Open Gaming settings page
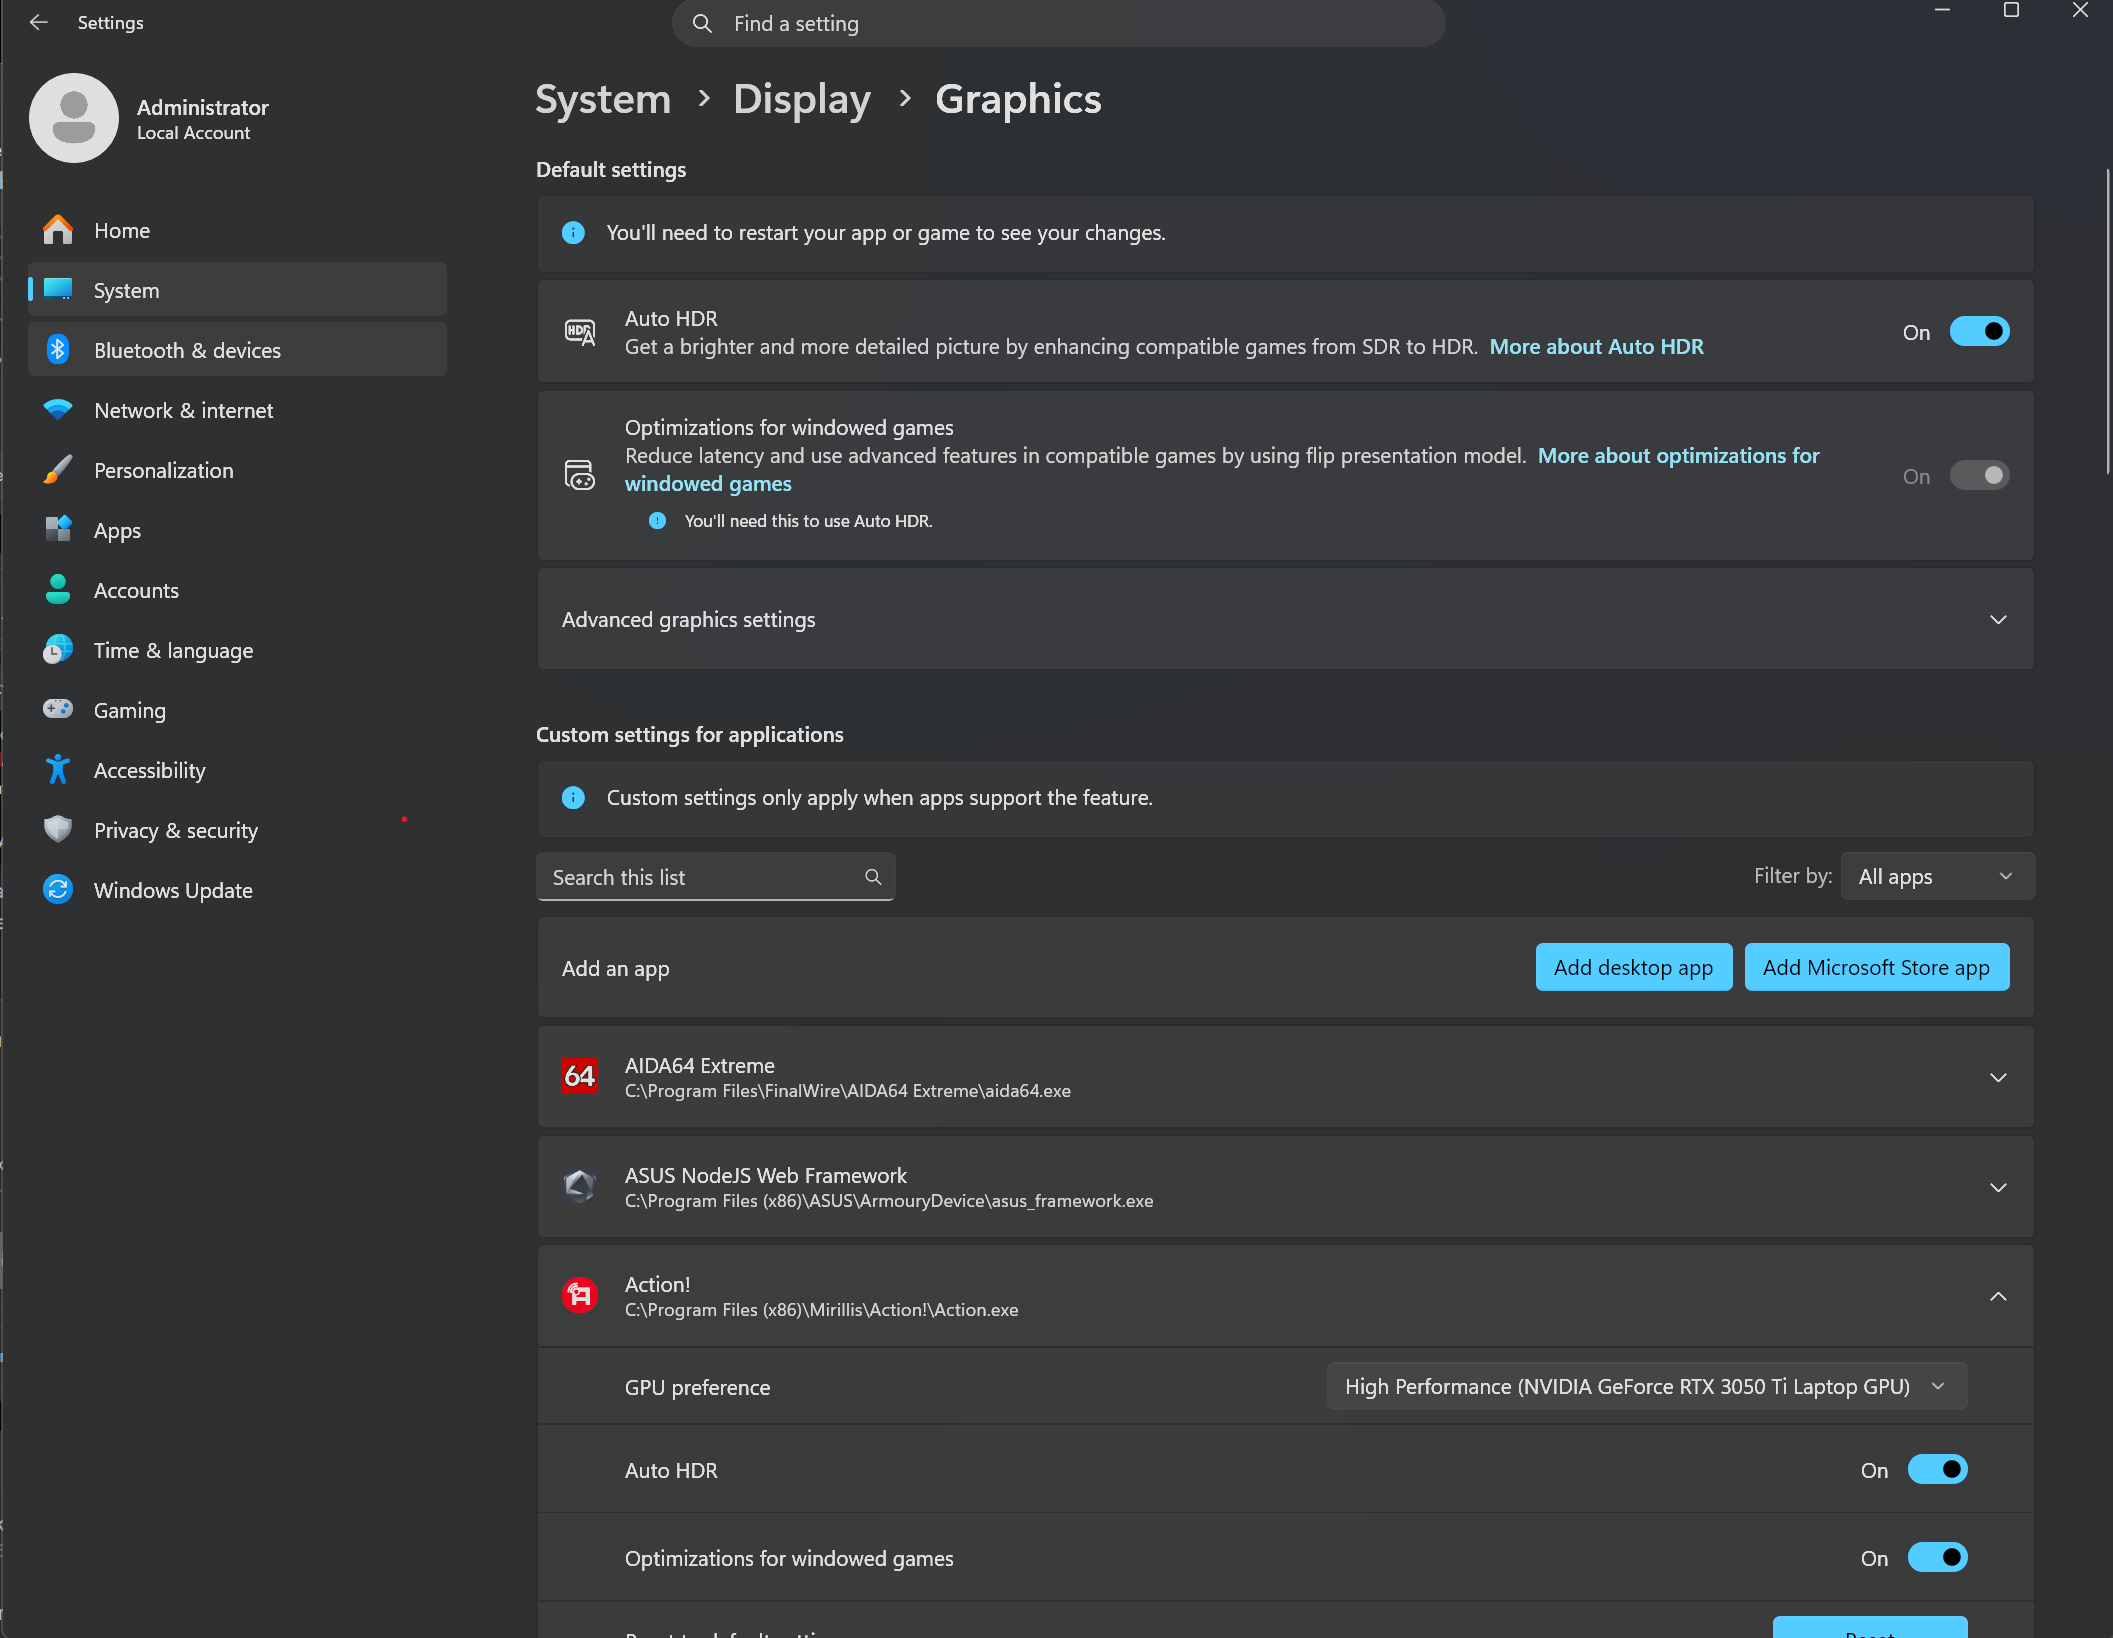The width and height of the screenshot is (2113, 1638). (237, 710)
